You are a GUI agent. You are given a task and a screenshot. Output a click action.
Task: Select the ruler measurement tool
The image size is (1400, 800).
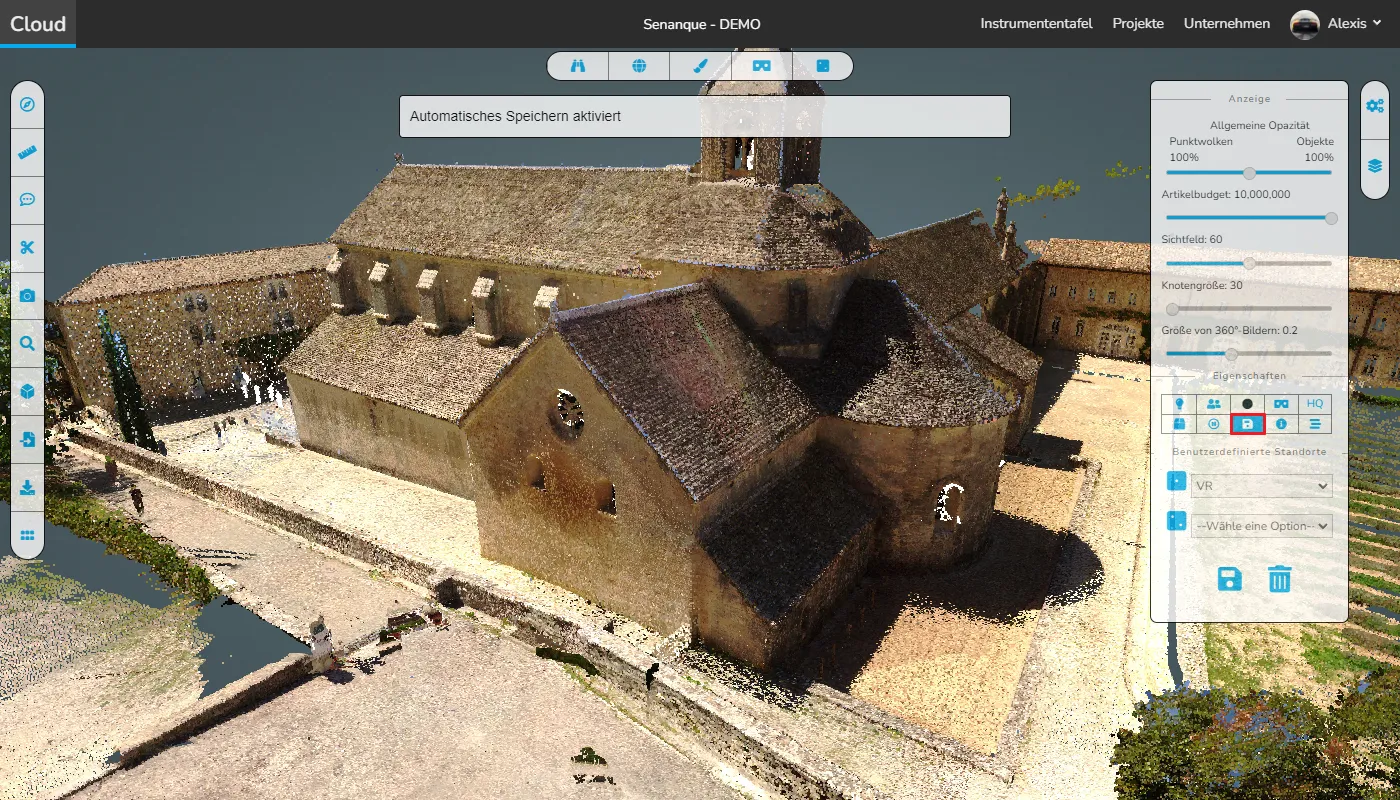click(27, 153)
